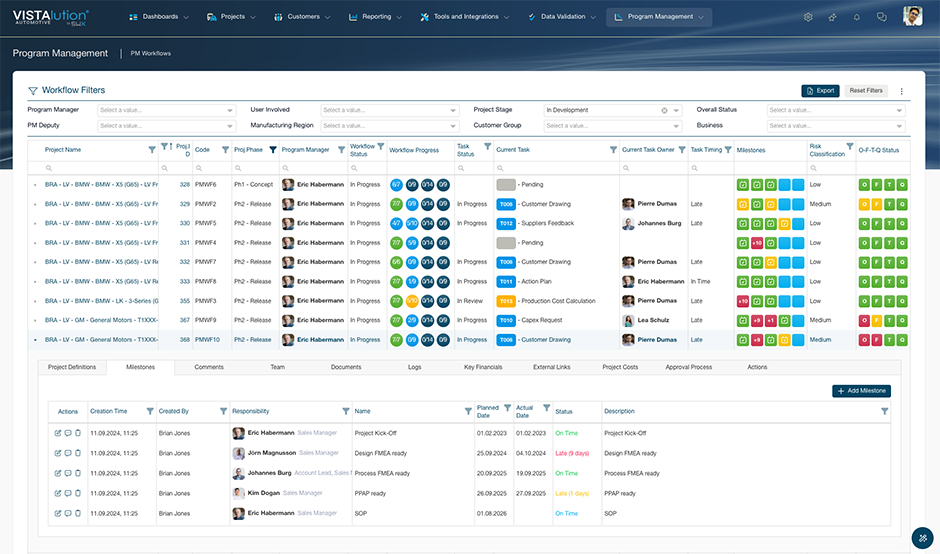
Task: Click the Reset Filters button
Action: pos(866,91)
